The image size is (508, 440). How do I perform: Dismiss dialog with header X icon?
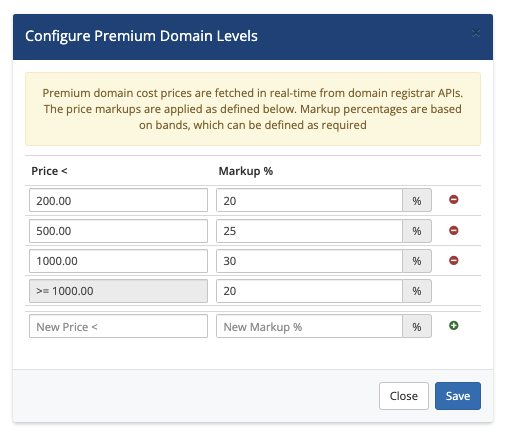476,33
